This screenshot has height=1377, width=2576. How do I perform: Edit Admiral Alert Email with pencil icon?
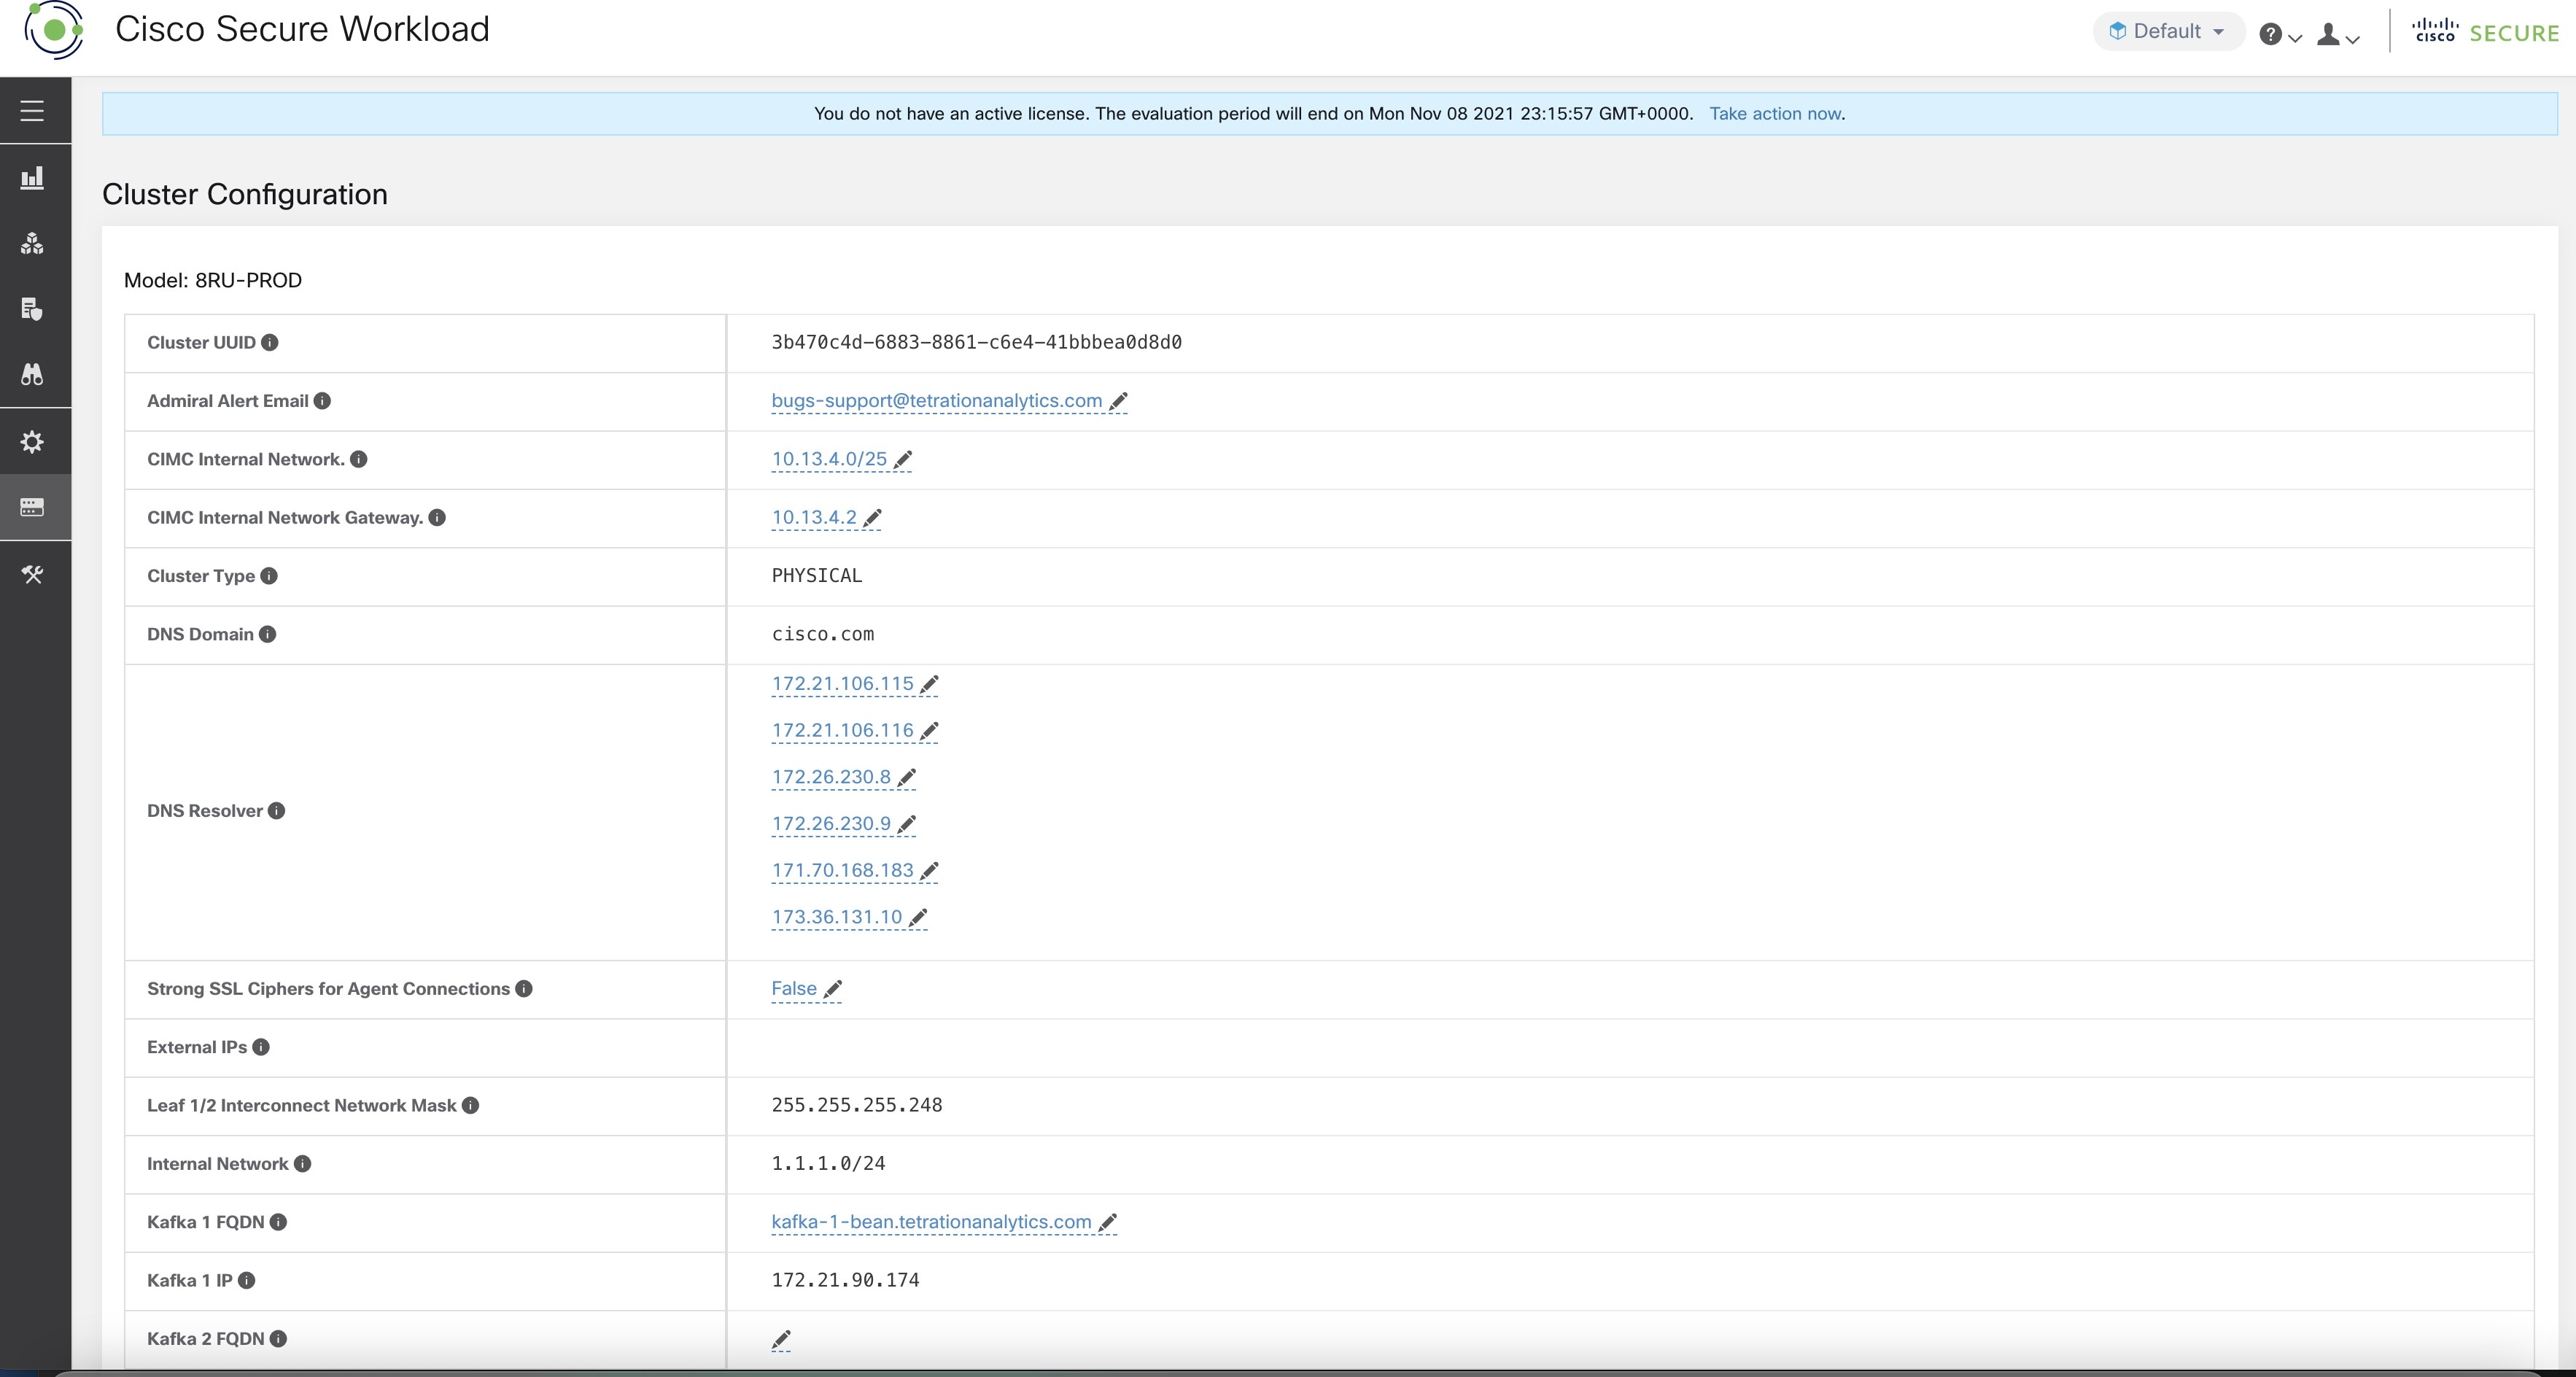pyautogui.click(x=1118, y=401)
